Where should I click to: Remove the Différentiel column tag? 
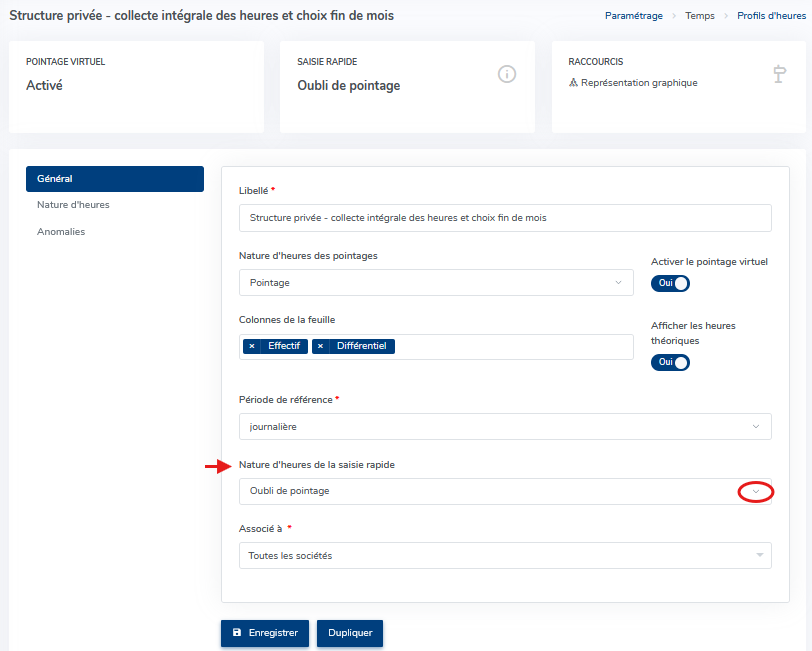pos(321,346)
